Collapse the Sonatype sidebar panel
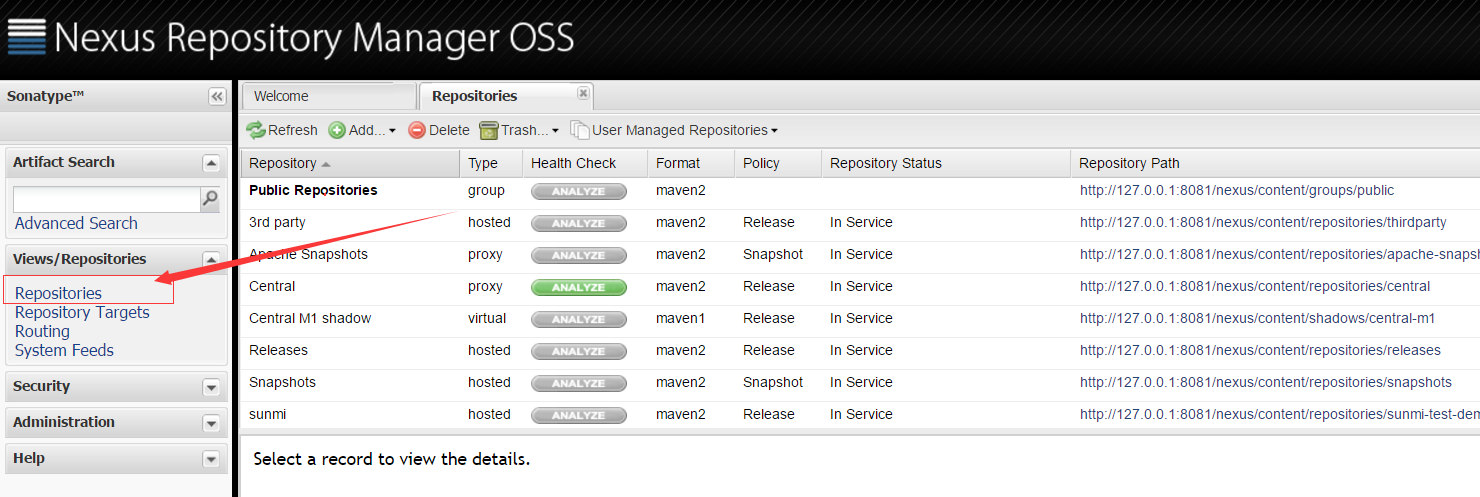The height and width of the screenshot is (497, 1480). (x=217, y=97)
